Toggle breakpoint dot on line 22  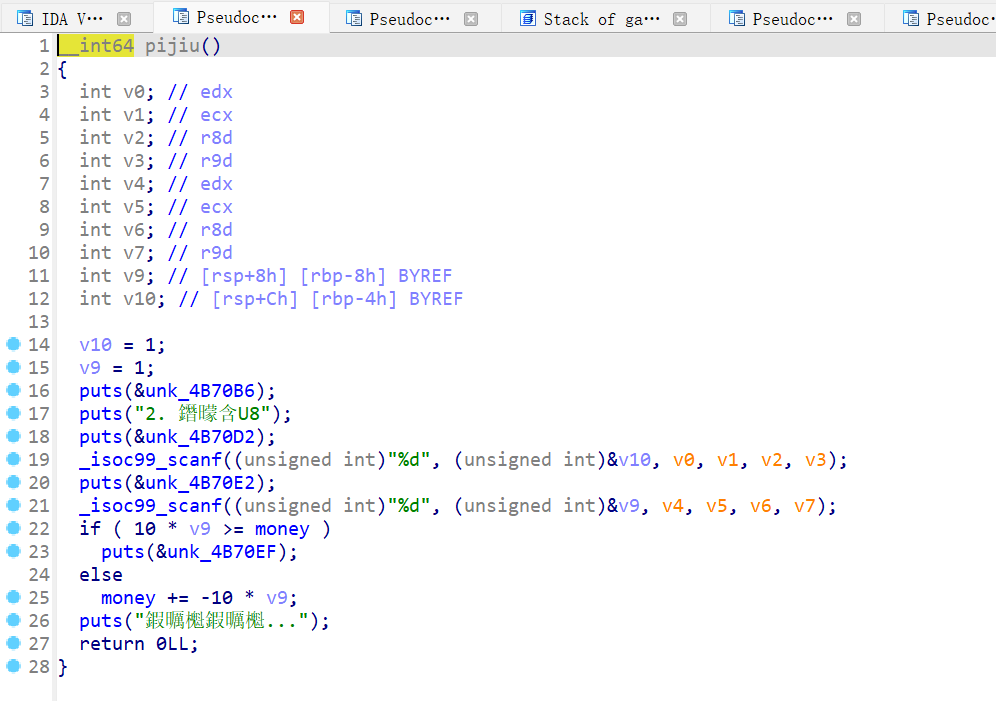point(13,529)
